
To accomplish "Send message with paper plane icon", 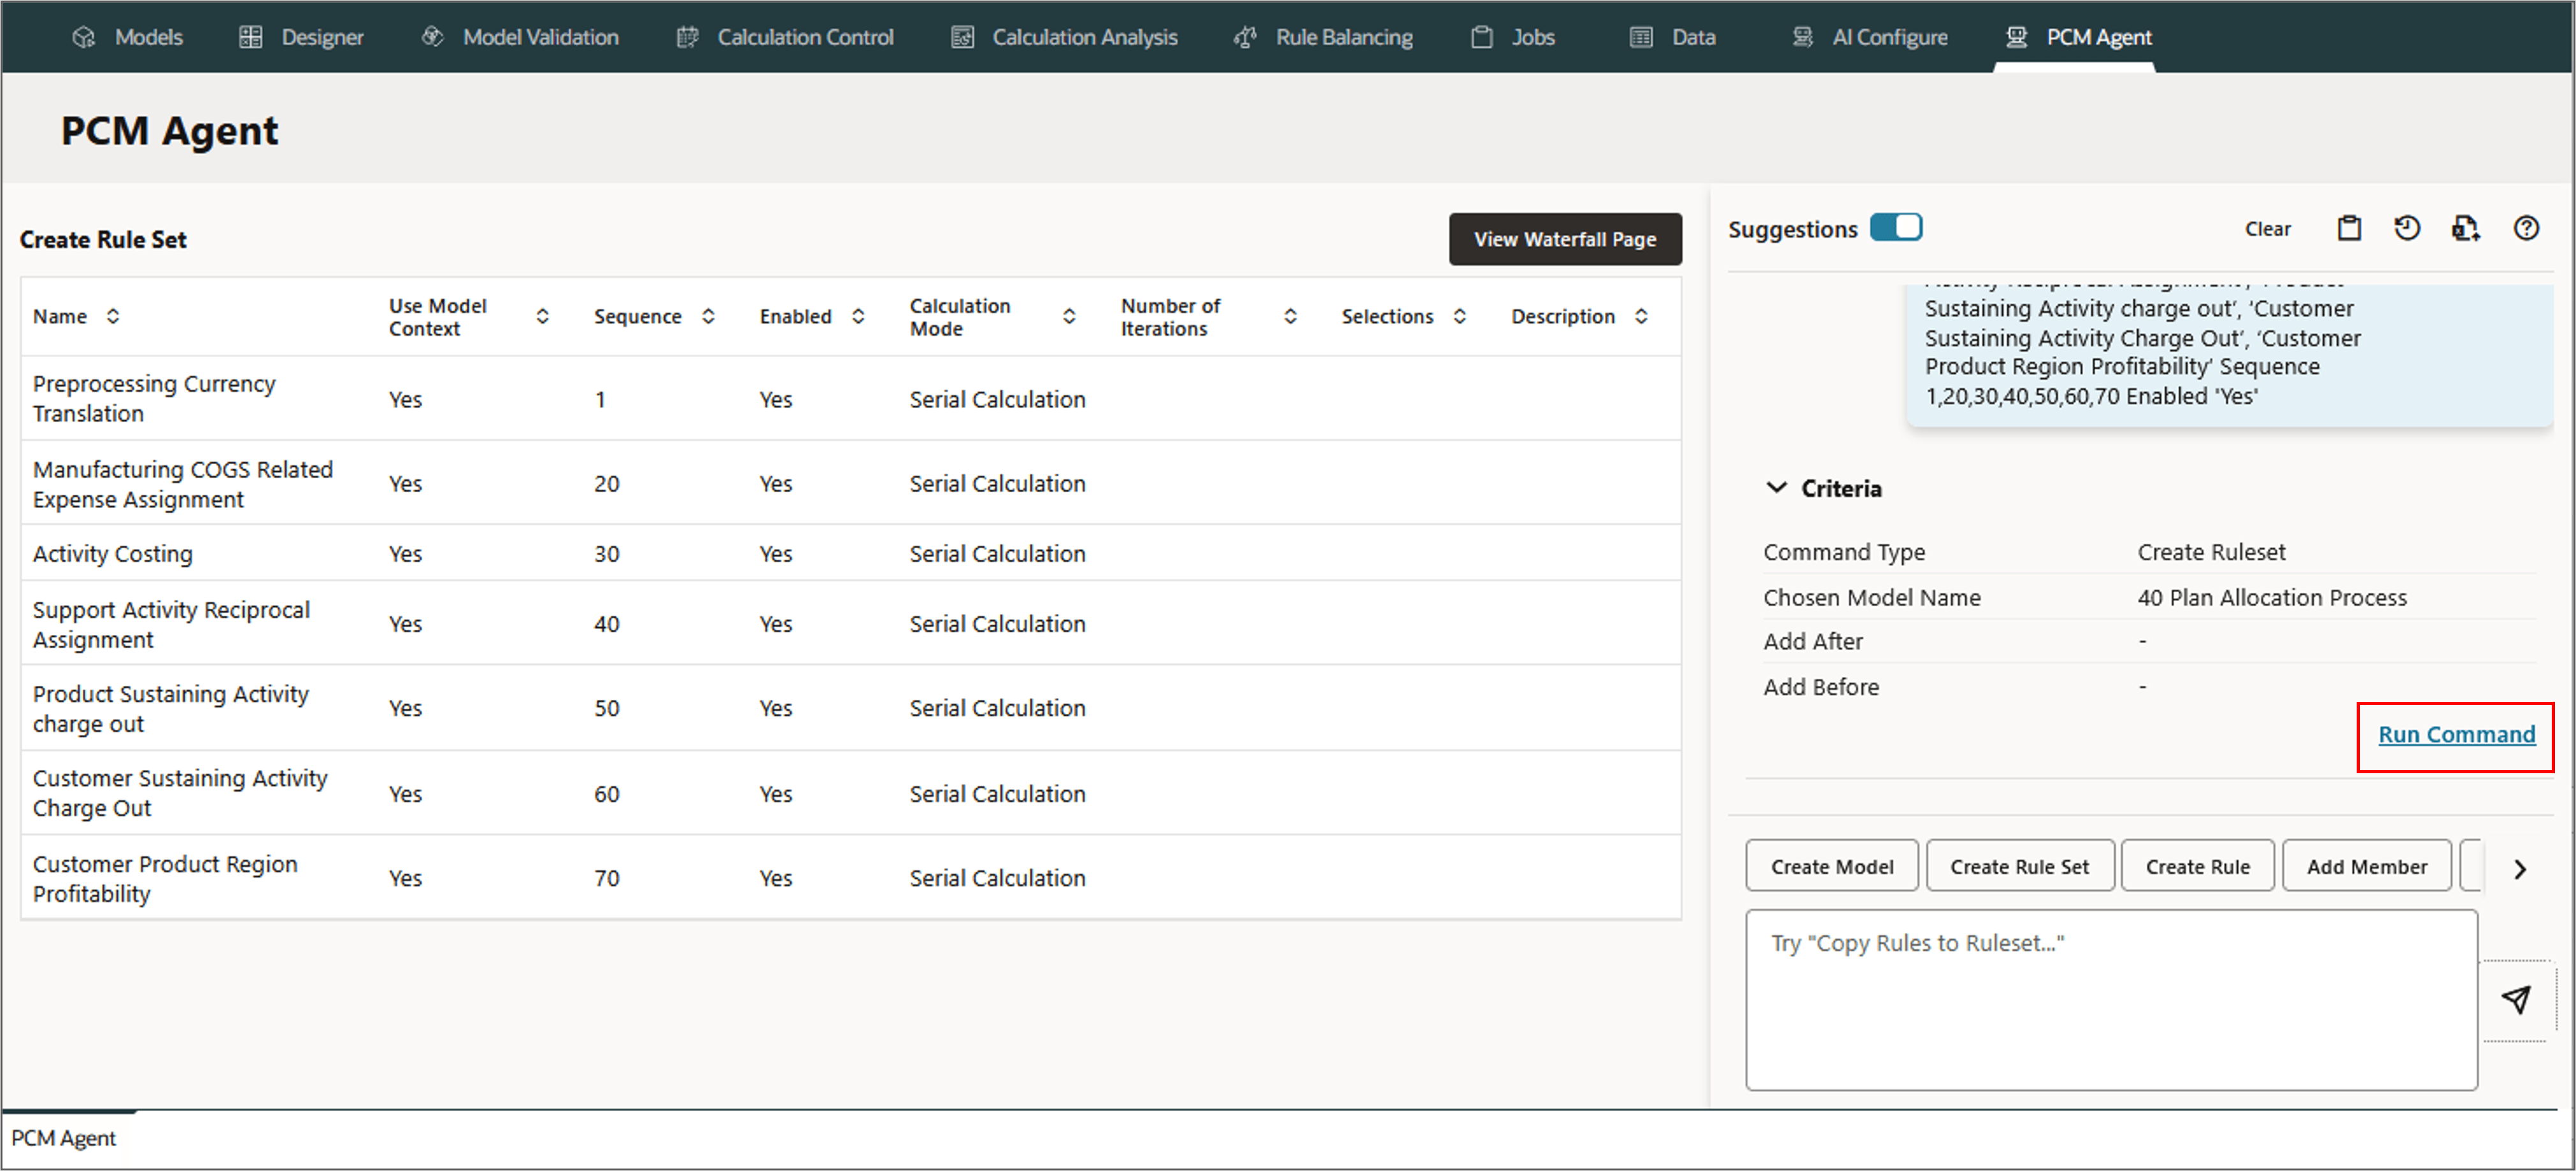I will click(2516, 999).
